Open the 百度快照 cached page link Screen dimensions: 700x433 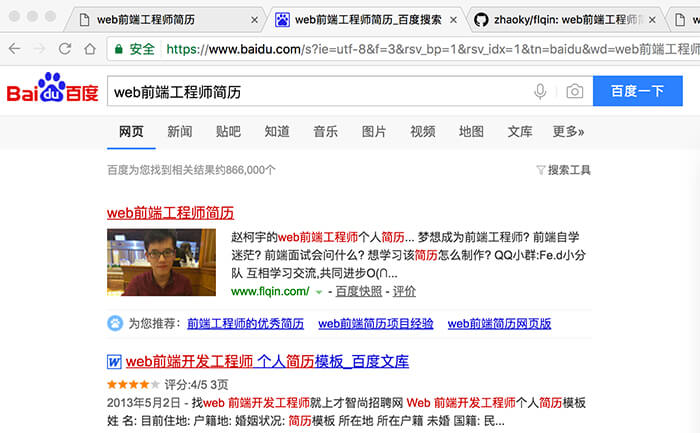pyautogui.click(x=359, y=291)
